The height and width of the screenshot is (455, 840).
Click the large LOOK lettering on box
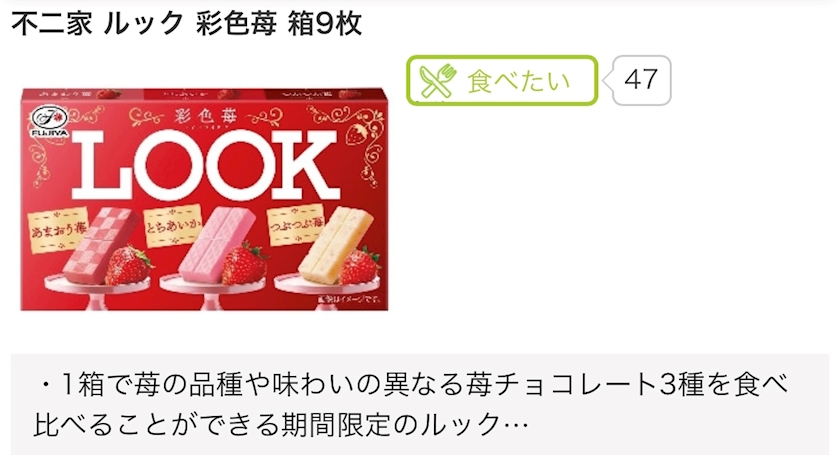pyautogui.click(x=206, y=165)
